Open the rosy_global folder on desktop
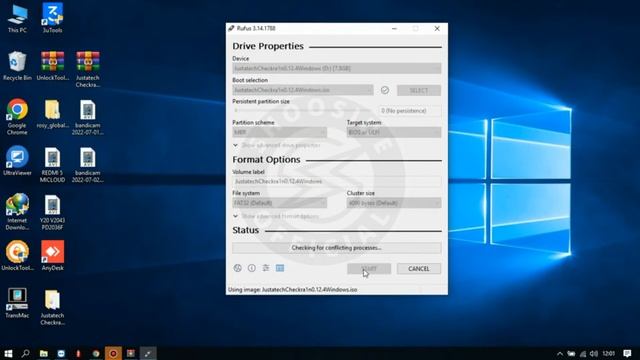The width and height of the screenshot is (640, 360). [x=52, y=114]
